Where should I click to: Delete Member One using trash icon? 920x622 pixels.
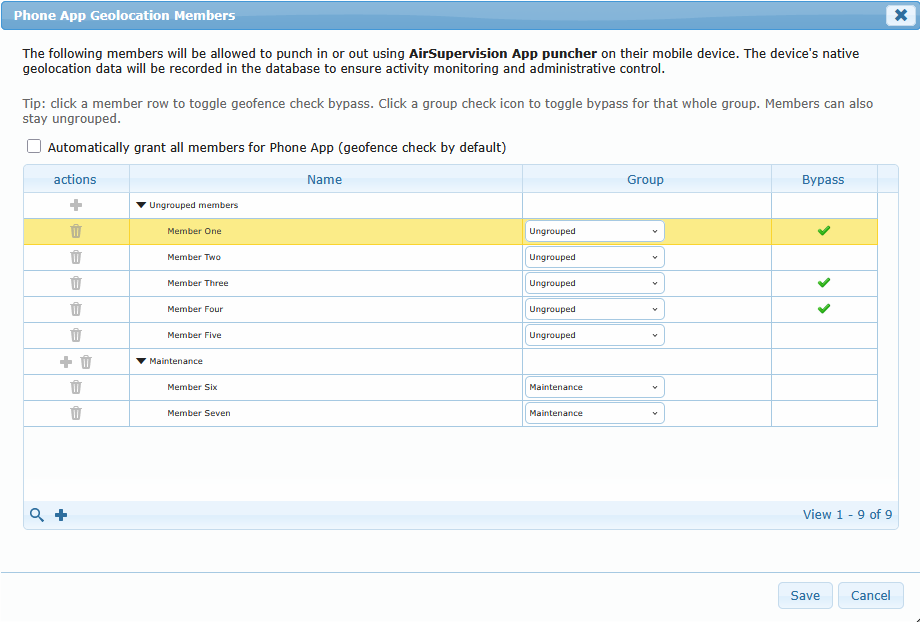pyautogui.click(x=76, y=231)
